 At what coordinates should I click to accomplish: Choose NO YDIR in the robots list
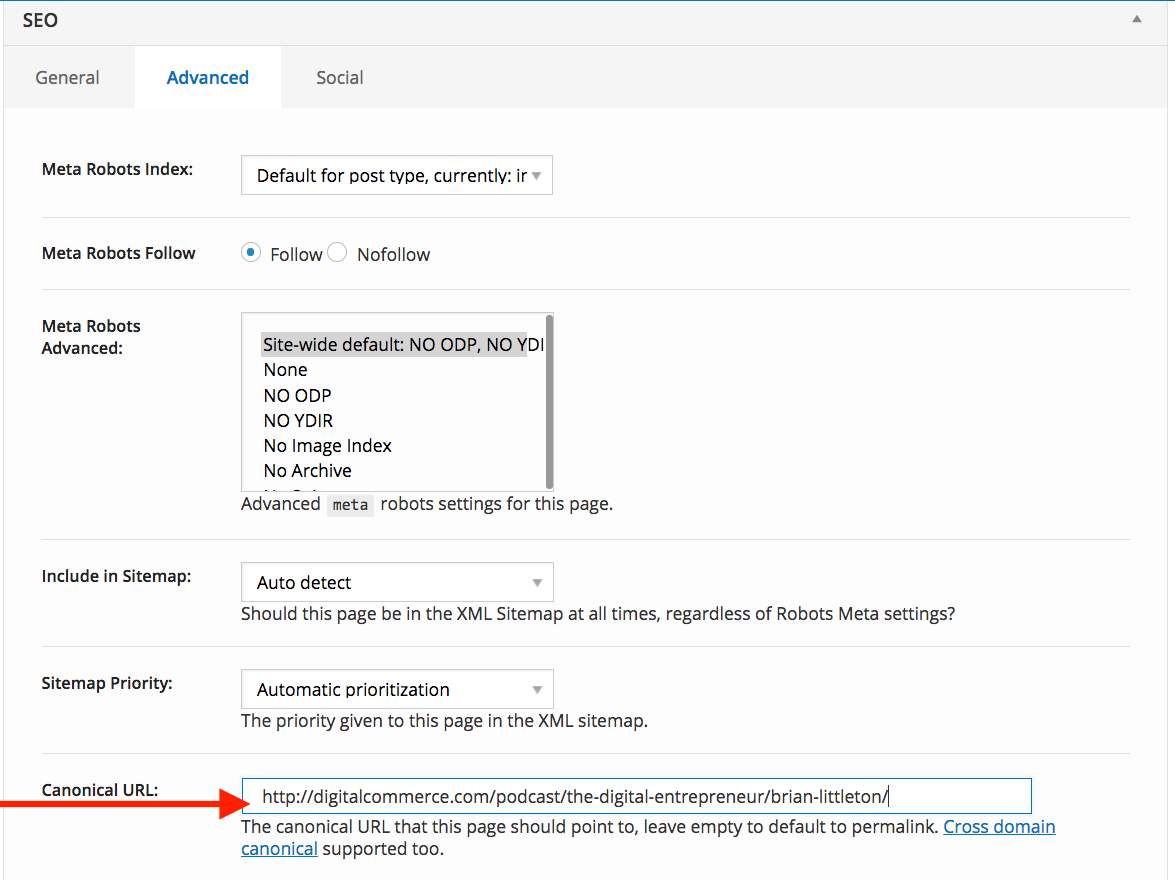[298, 421]
